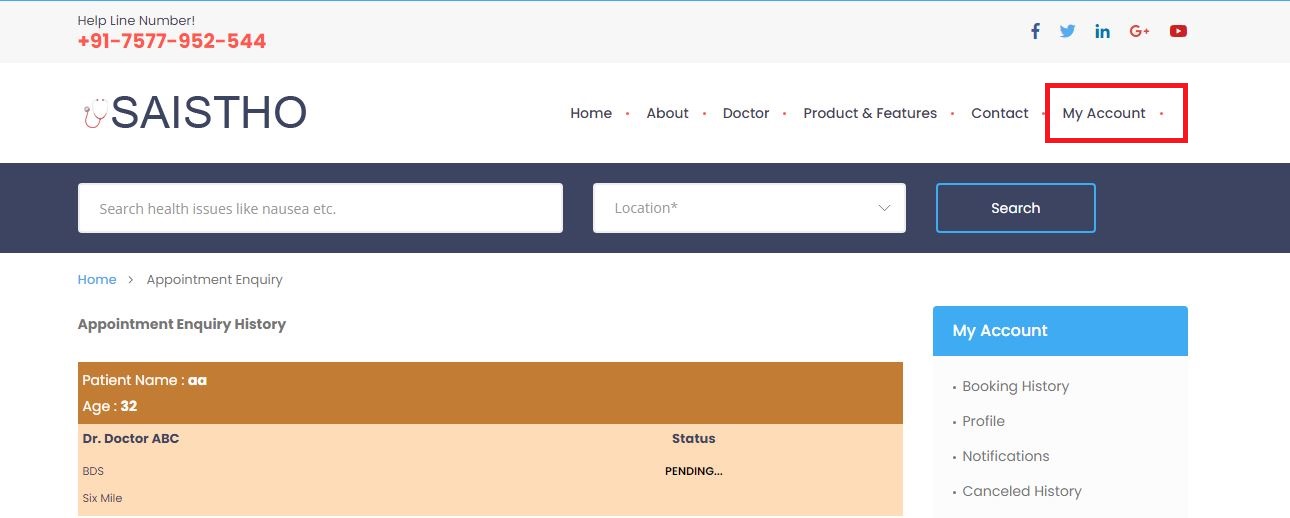Click the health issues search field
The width and height of the screenshot is (1290, 518).
tap(320, 208)
